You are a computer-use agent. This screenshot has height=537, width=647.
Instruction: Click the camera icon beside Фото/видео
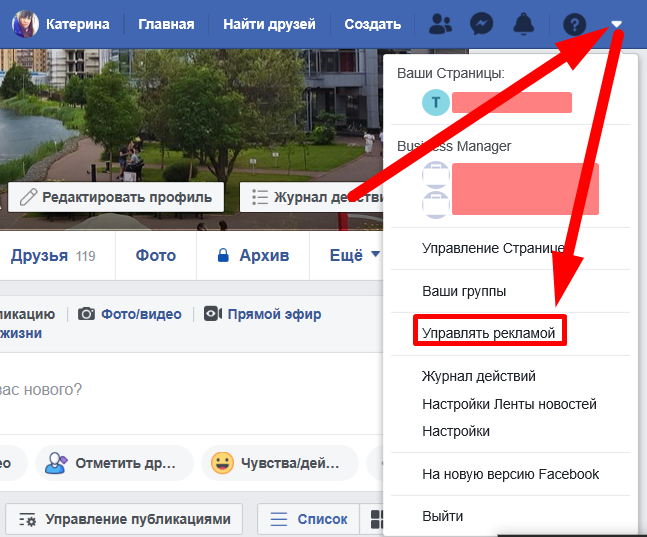pos(86,314)
